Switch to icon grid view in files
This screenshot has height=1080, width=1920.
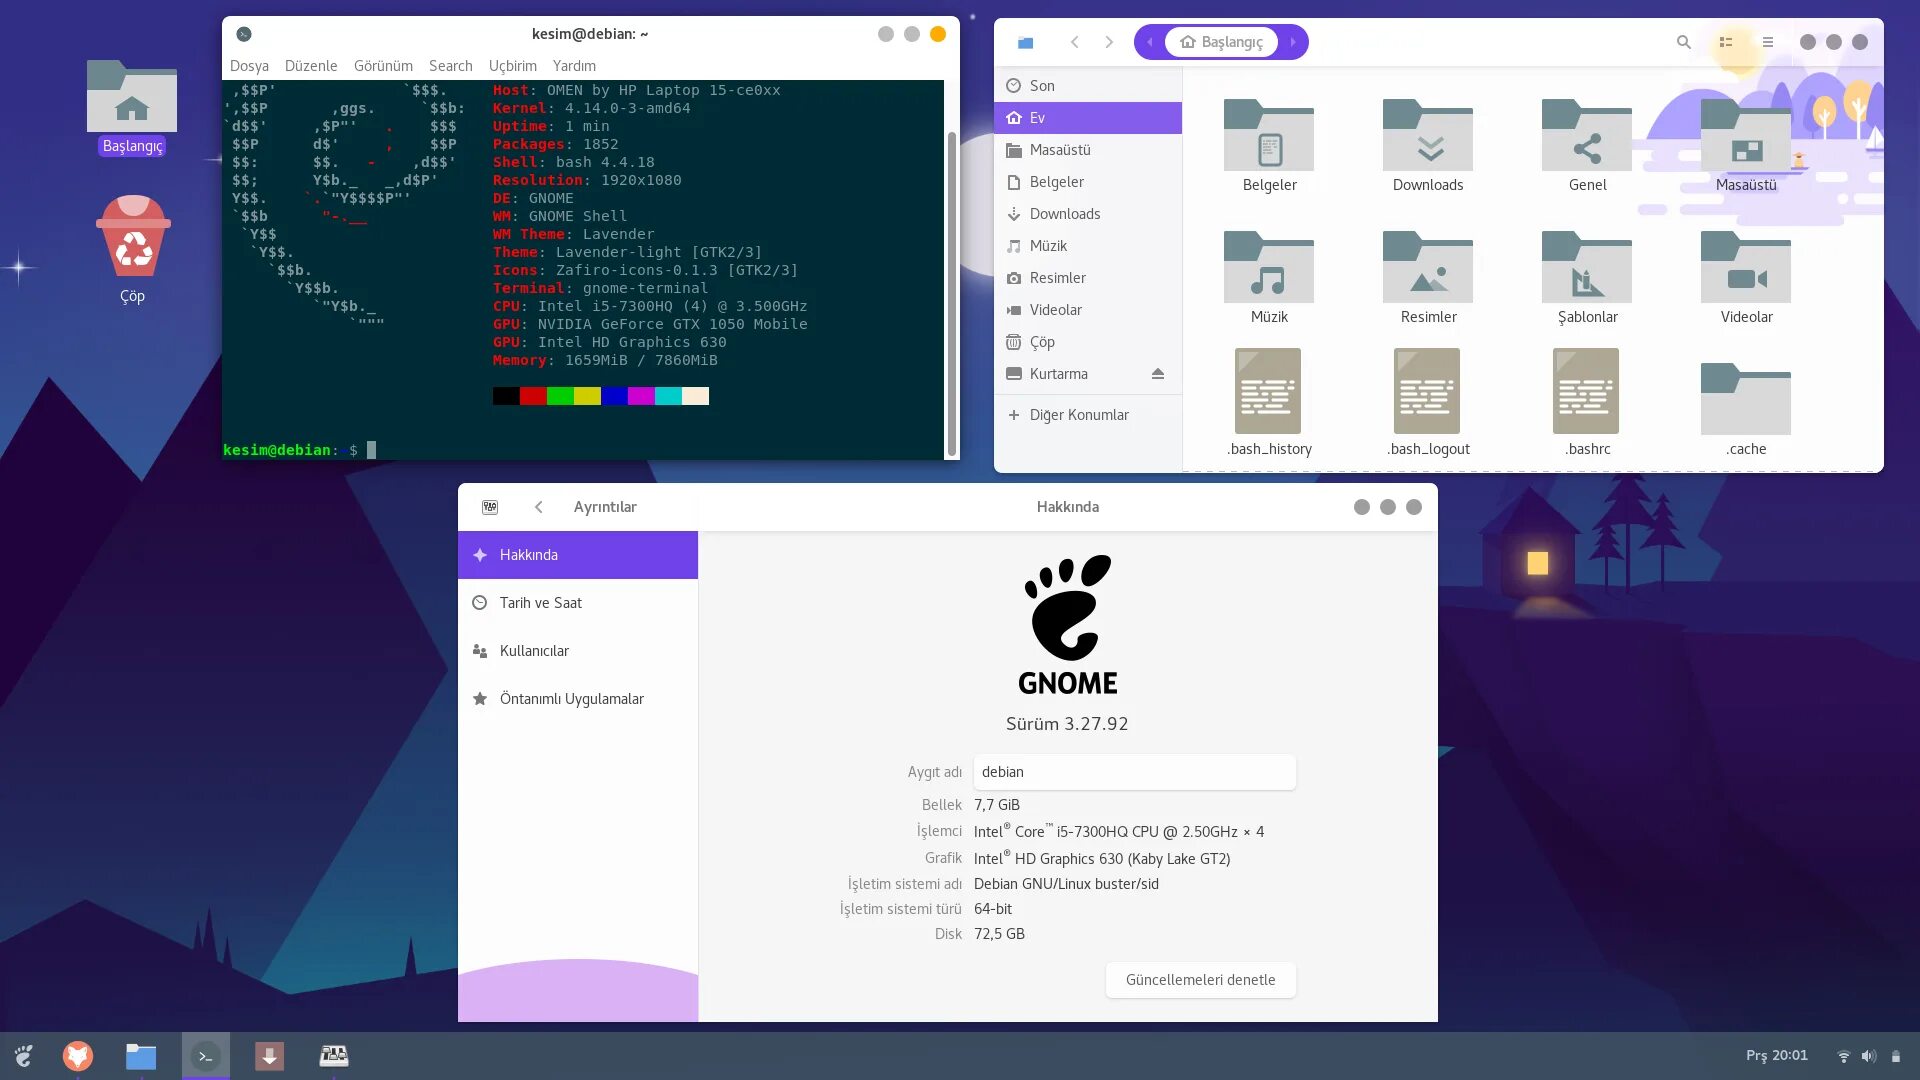click(1726, 42)
